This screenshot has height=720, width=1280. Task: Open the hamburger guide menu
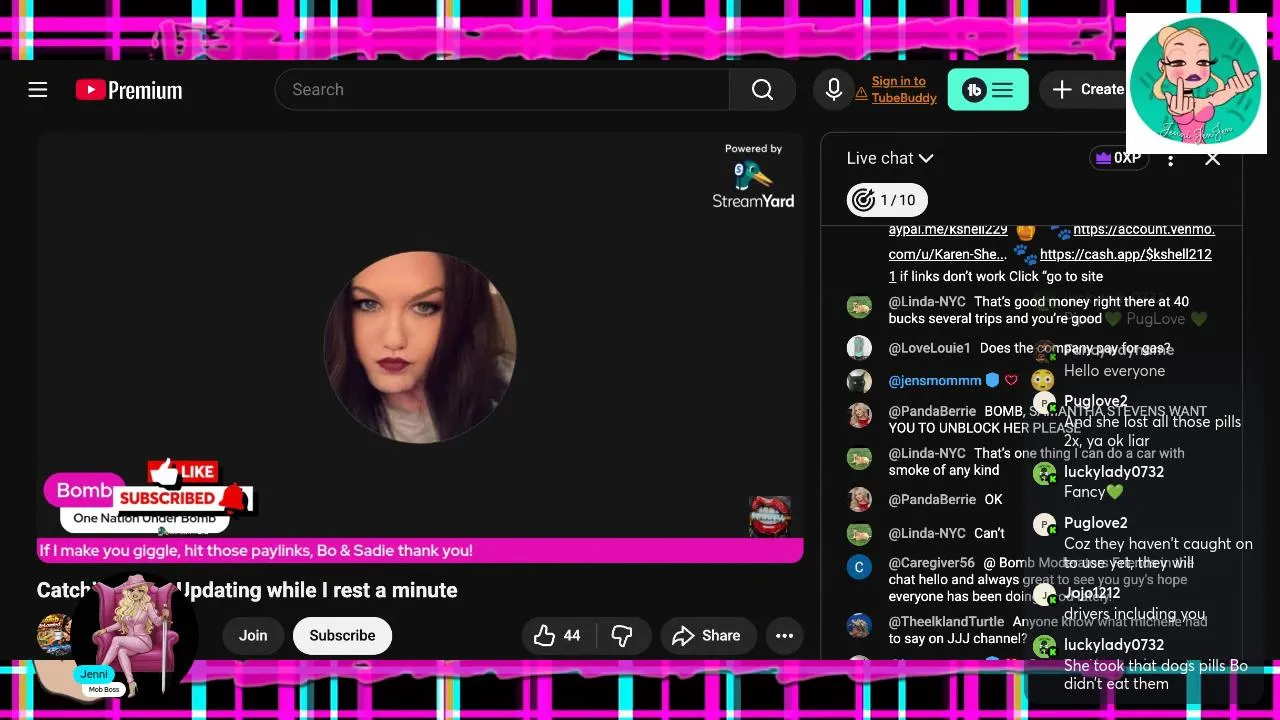pos(38,90)
